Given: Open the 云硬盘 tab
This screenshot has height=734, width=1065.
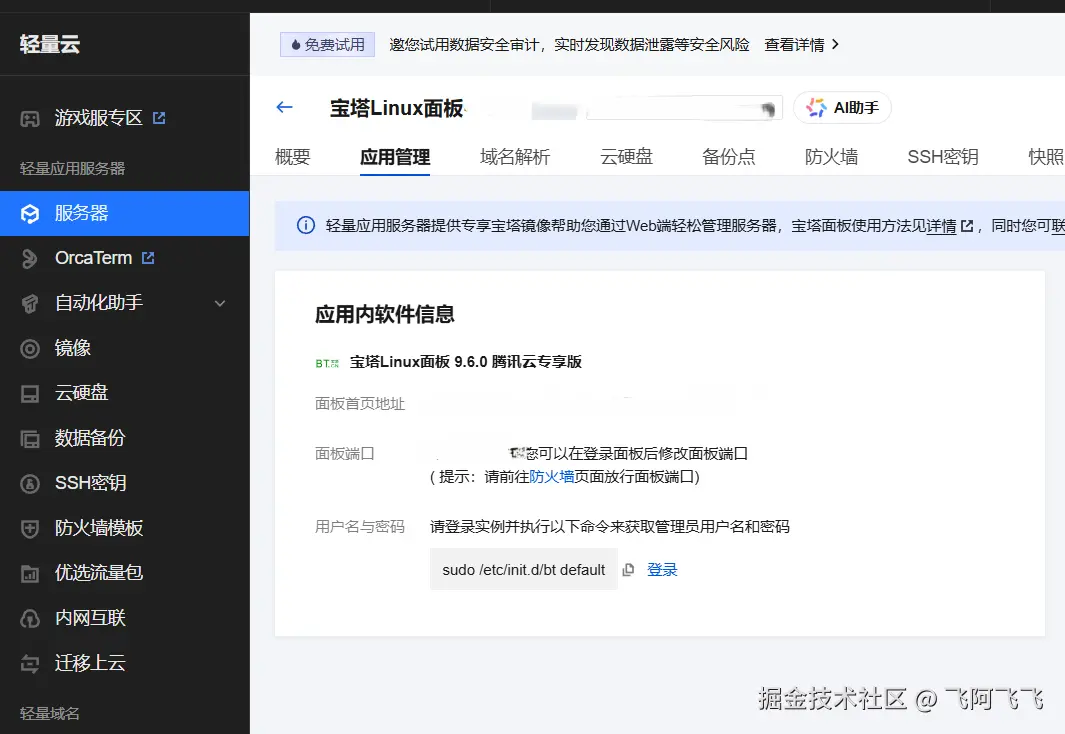Looking at the screenshot, I should (626, 157).
